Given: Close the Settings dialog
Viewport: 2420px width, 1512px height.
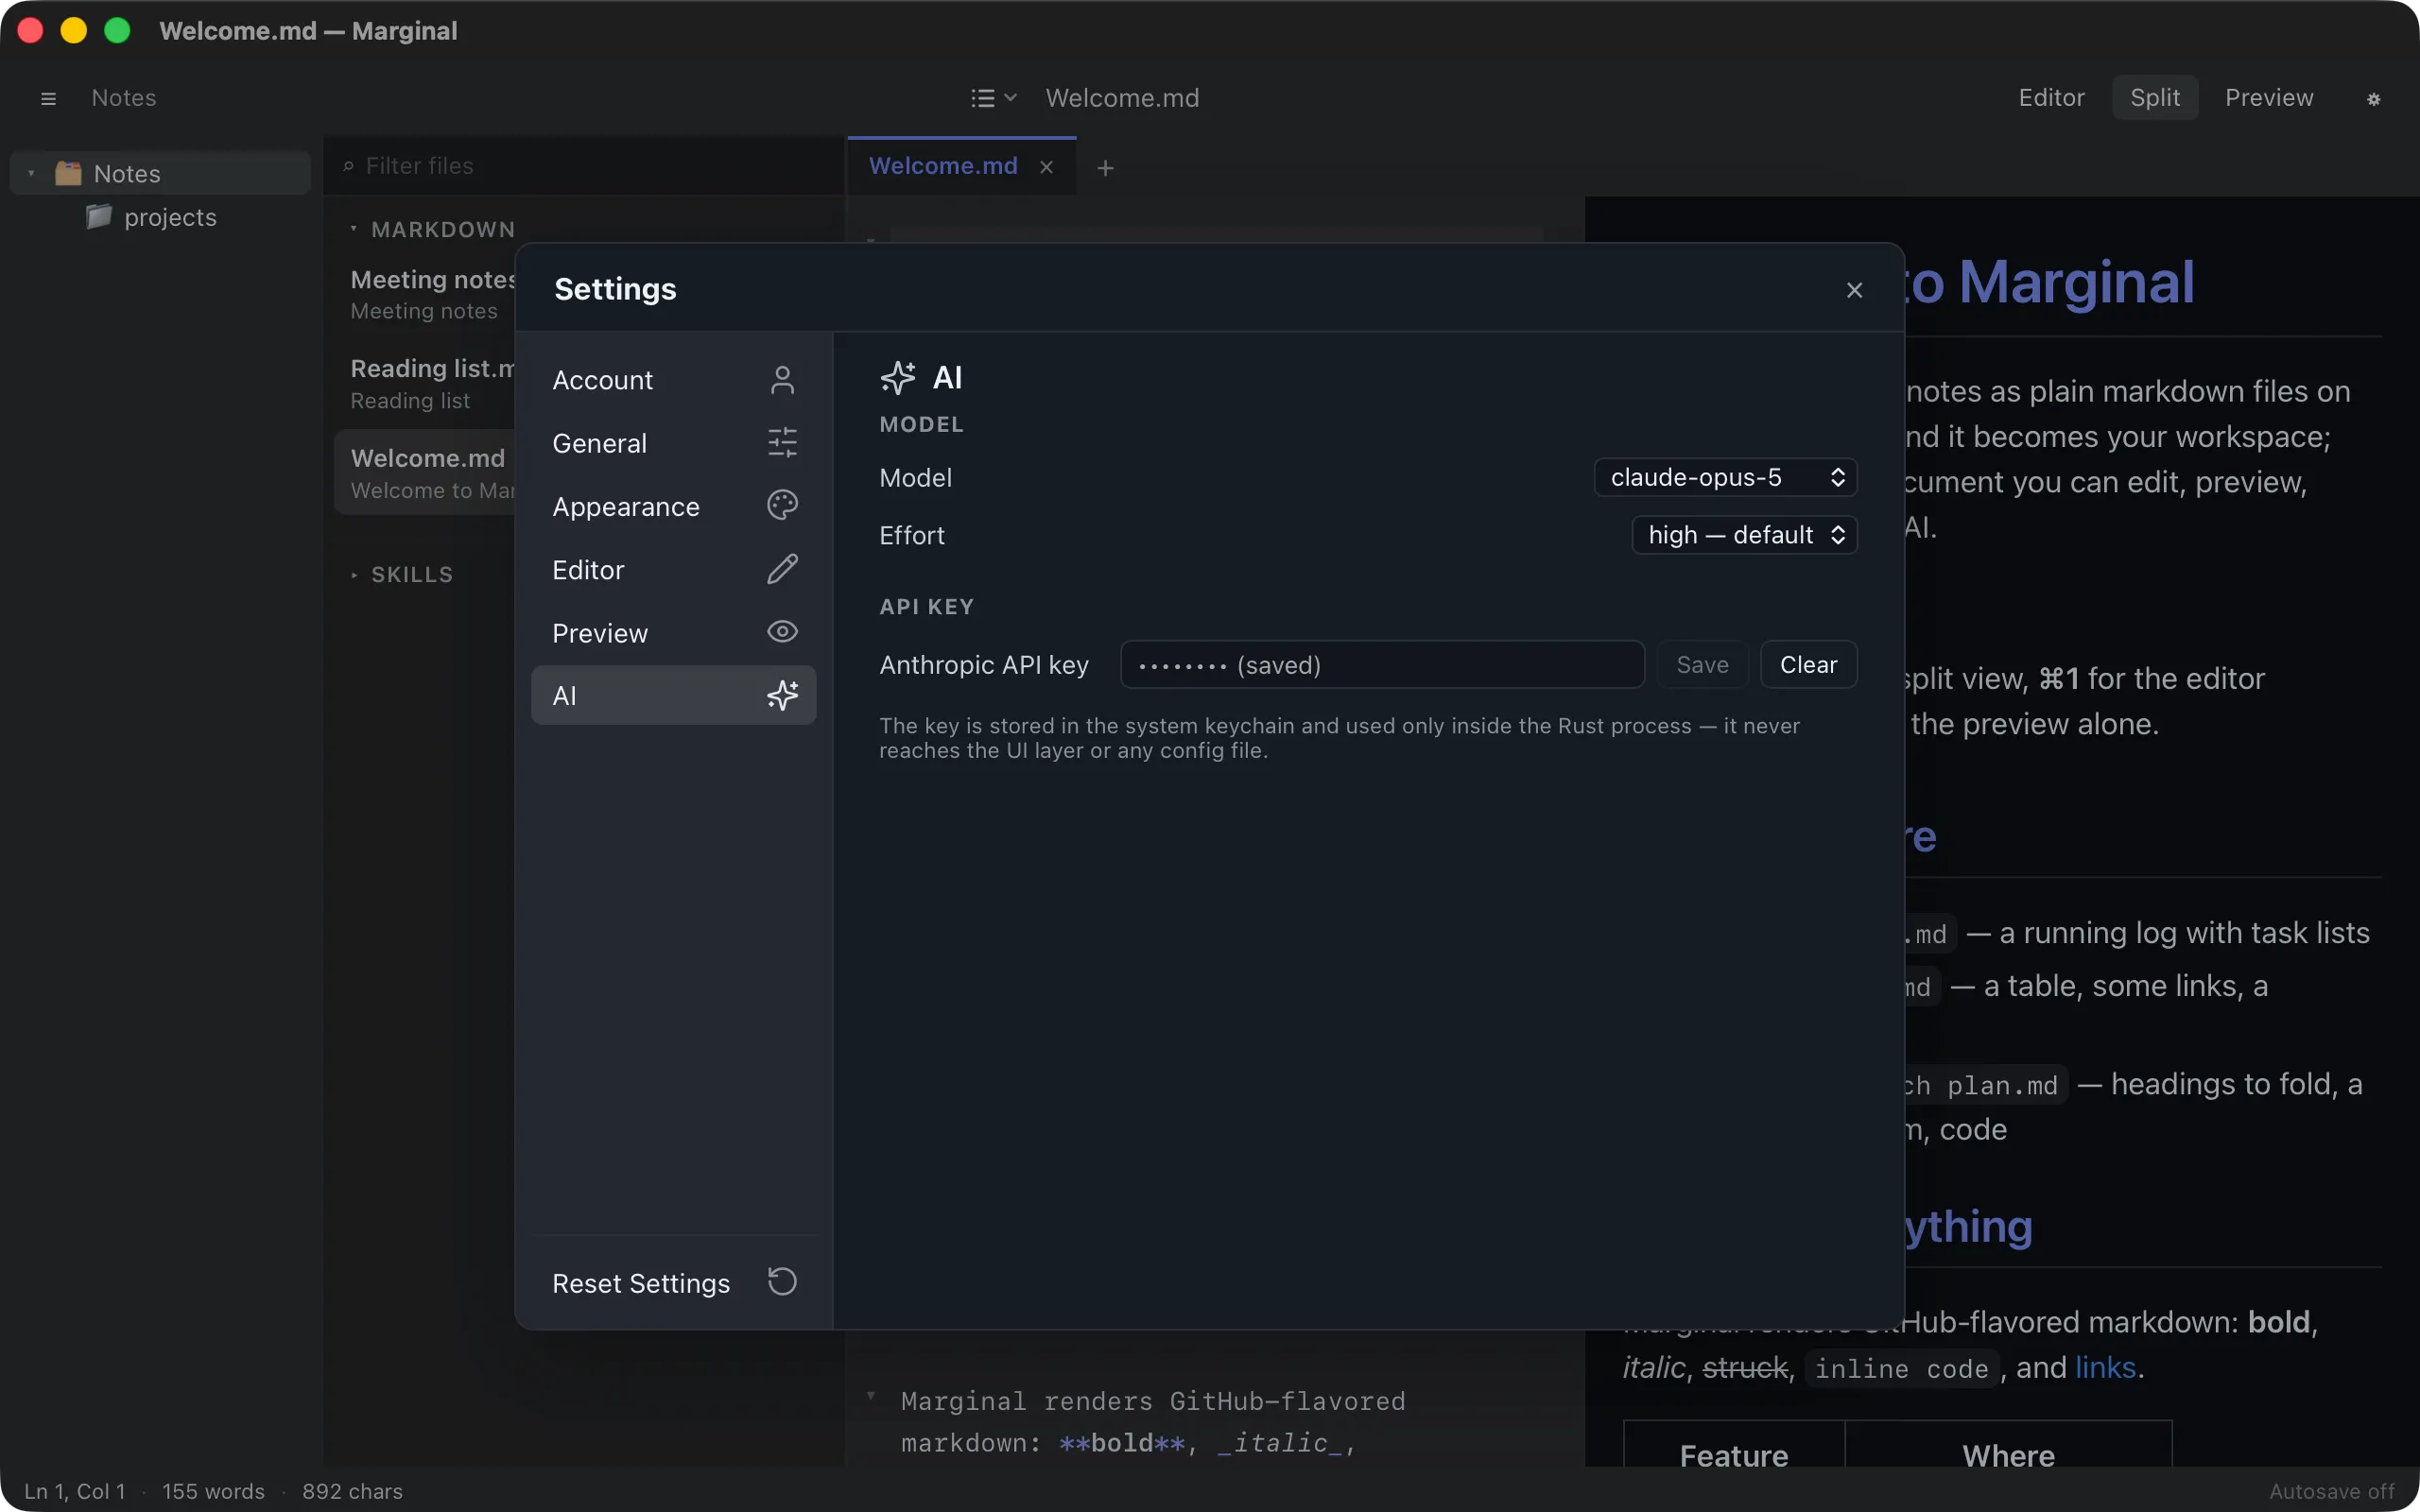Looking at the screenshot, I should 1854,290.
